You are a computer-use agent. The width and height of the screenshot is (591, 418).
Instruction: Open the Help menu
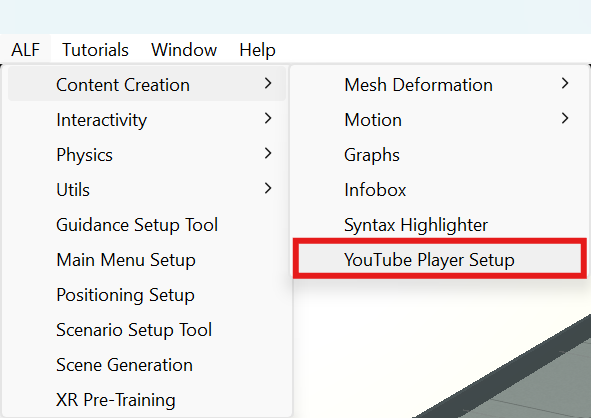point(257,49)
